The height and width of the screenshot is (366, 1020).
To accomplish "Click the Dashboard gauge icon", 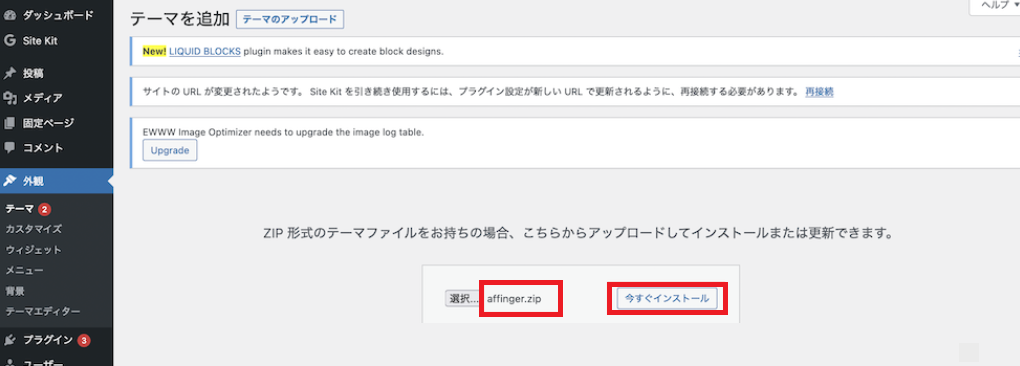I will (10, 15).
